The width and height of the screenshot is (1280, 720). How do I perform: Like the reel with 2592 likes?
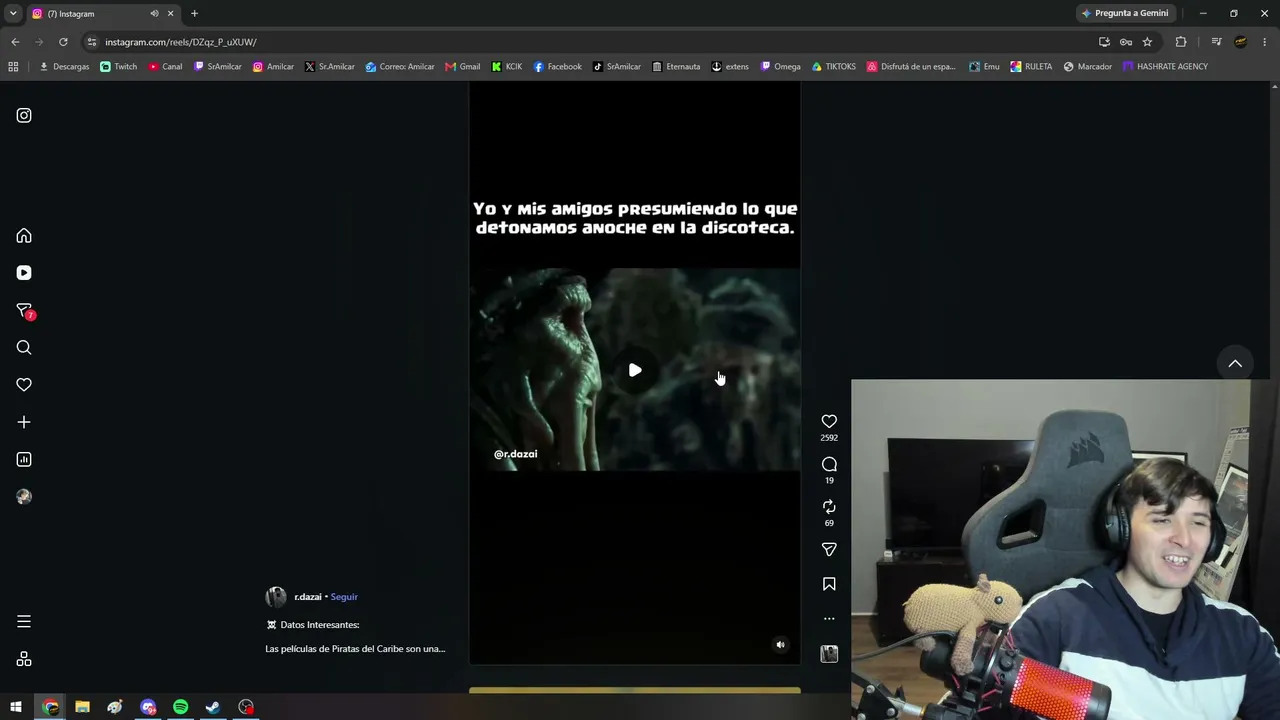coord(829,422)
